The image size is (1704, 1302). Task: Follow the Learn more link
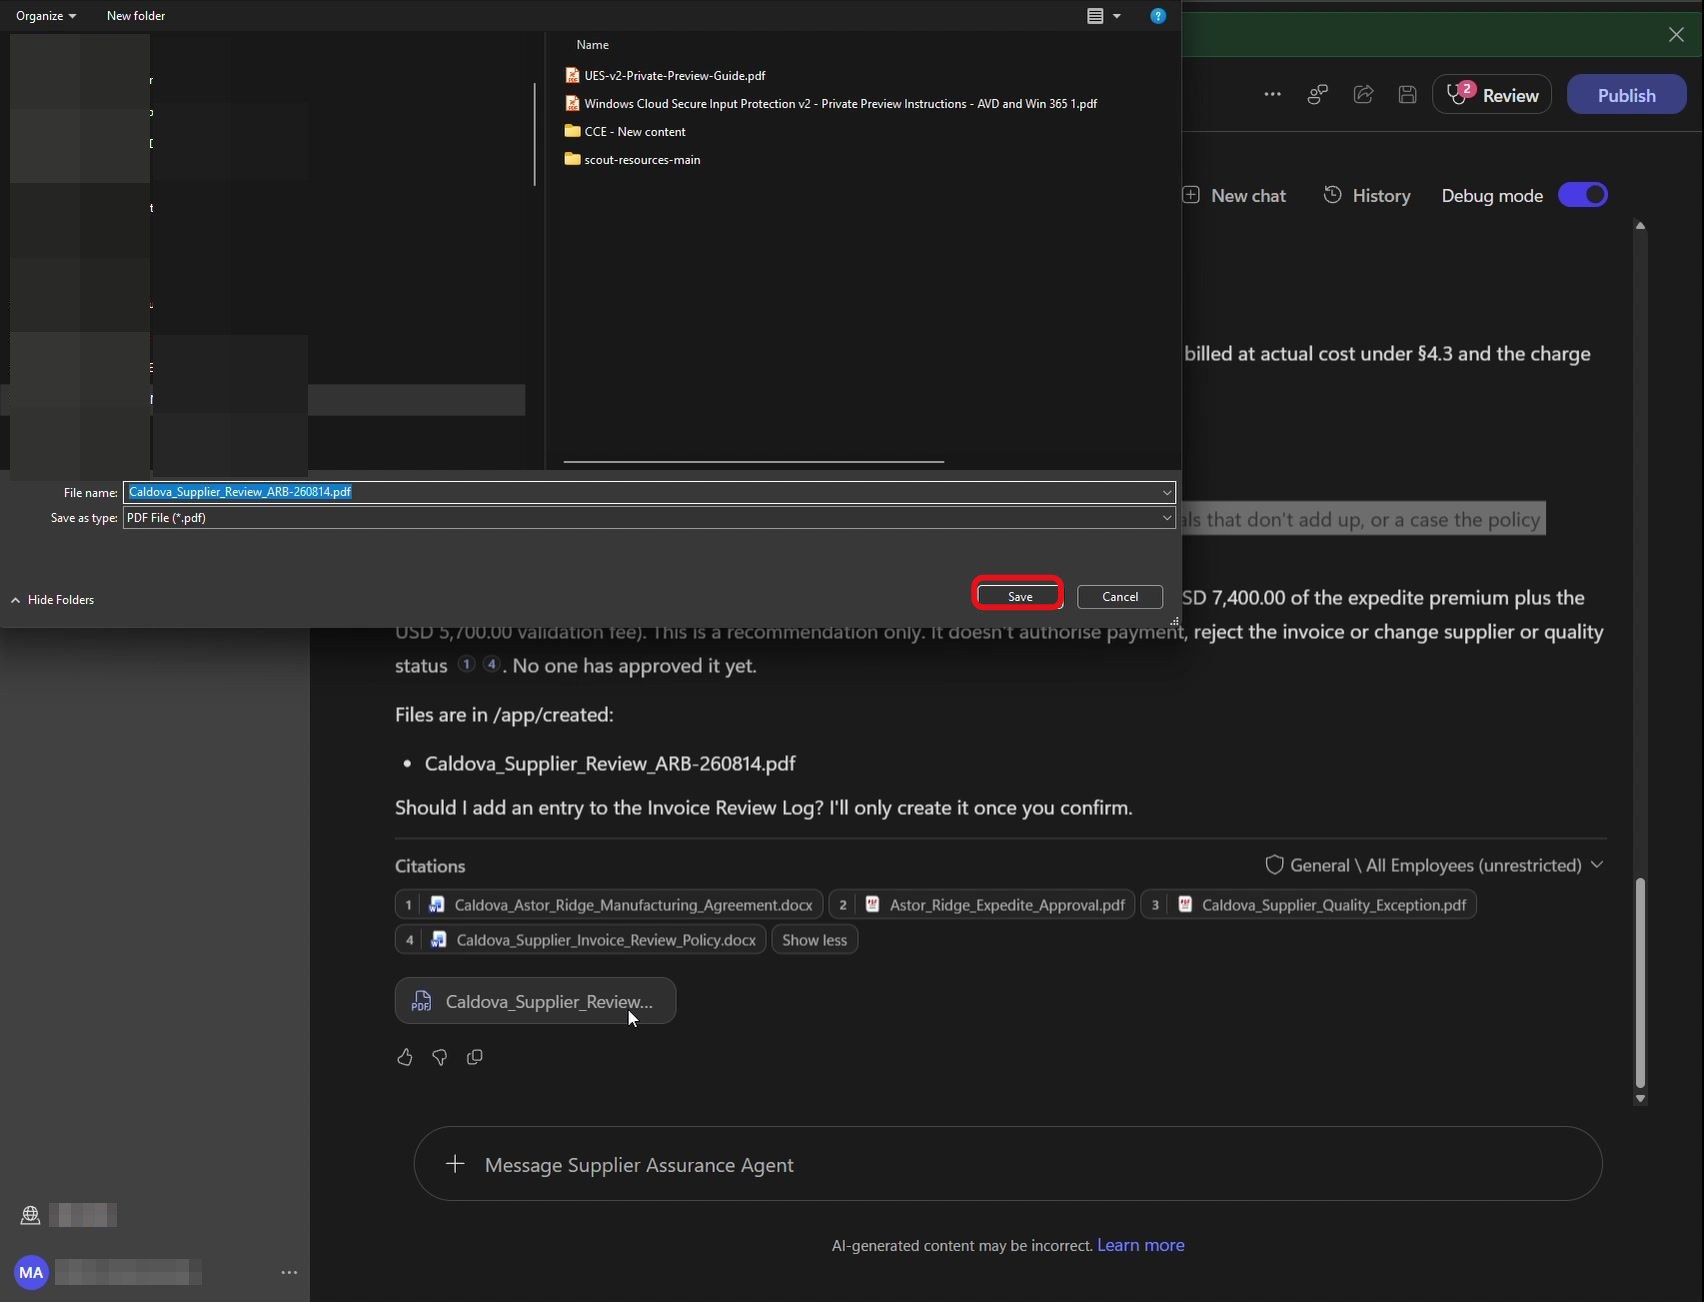coord(1140,1245)
